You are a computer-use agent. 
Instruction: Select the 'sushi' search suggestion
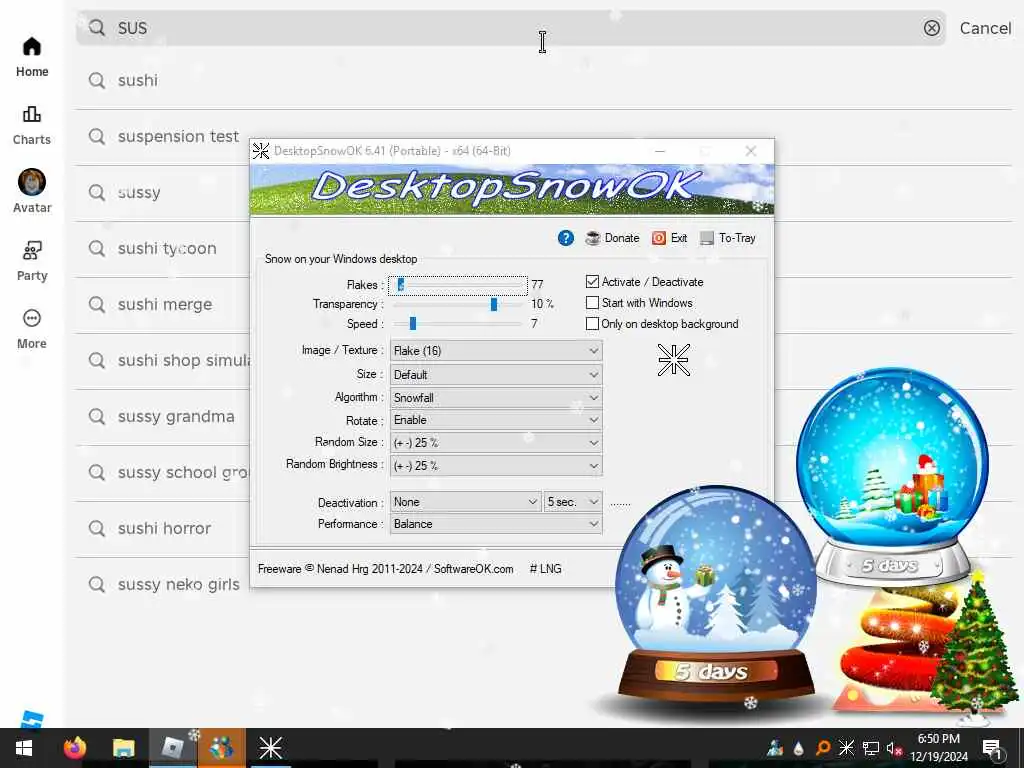[x=543, y=81]
